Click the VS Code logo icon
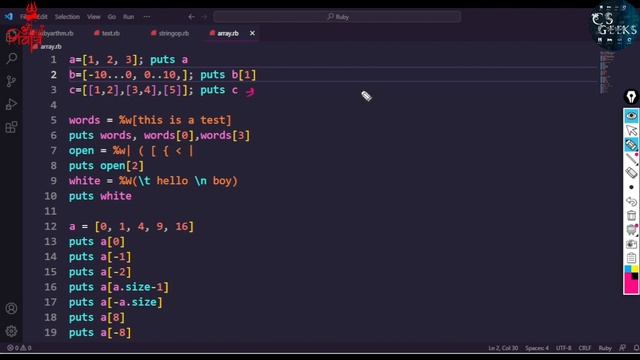Screen dimensions: 640x360 pos(9,17)
